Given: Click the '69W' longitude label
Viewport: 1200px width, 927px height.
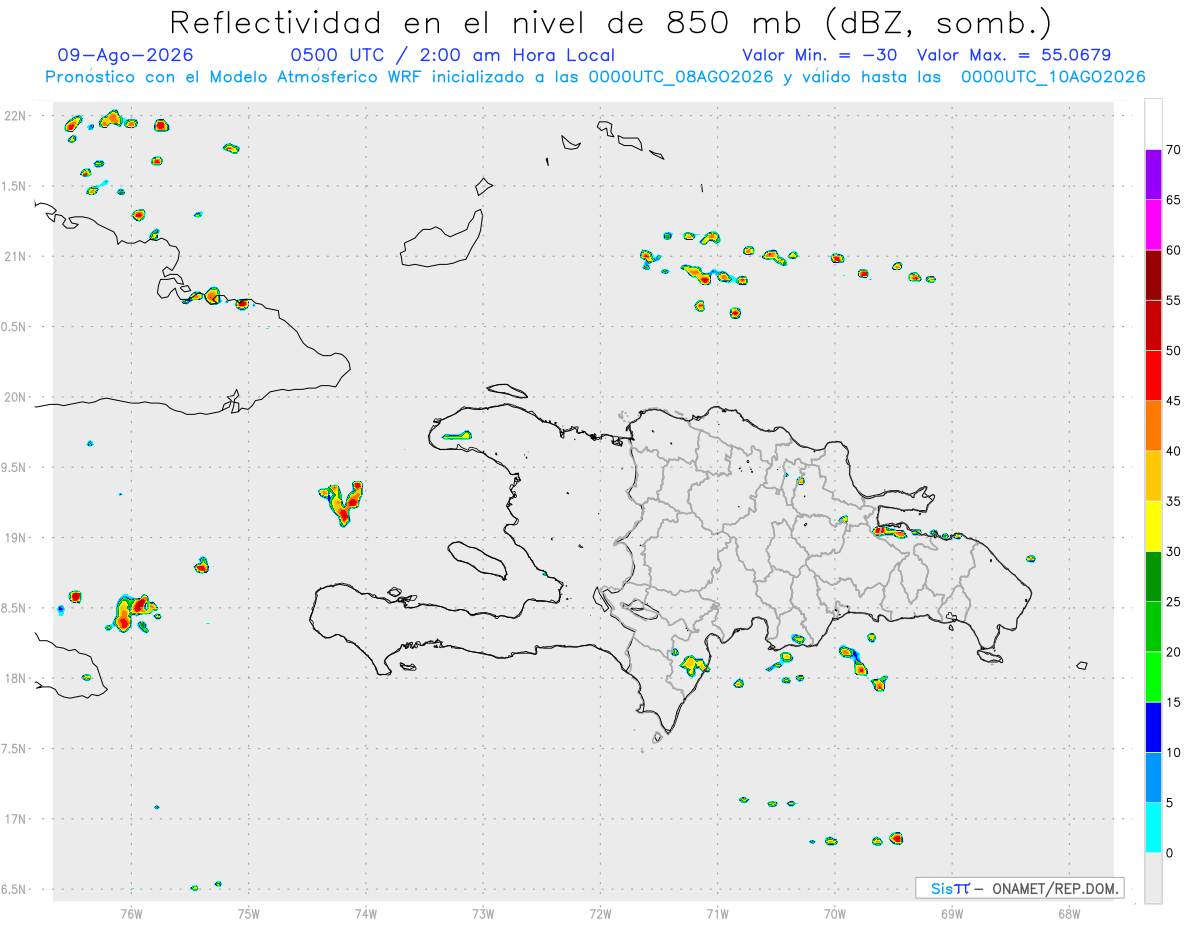Looking at the screenshot, I should pos(952,912).
